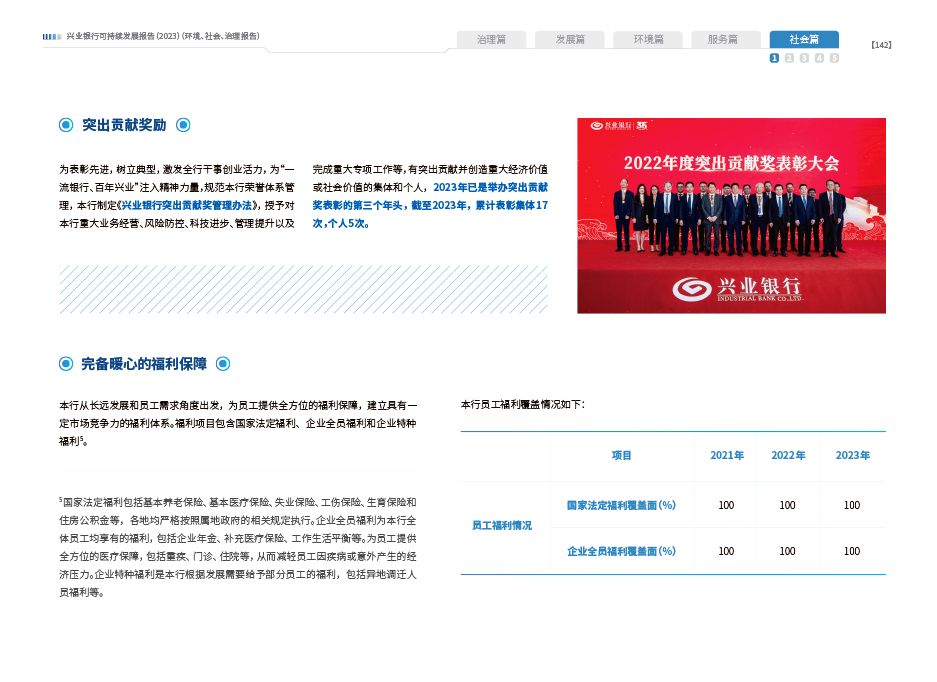The width and height of the screenshot is (937, 682).
Task: Click circle icon left of 完备暖心的福利保障 heading
Action: click(x=66, y=364)
